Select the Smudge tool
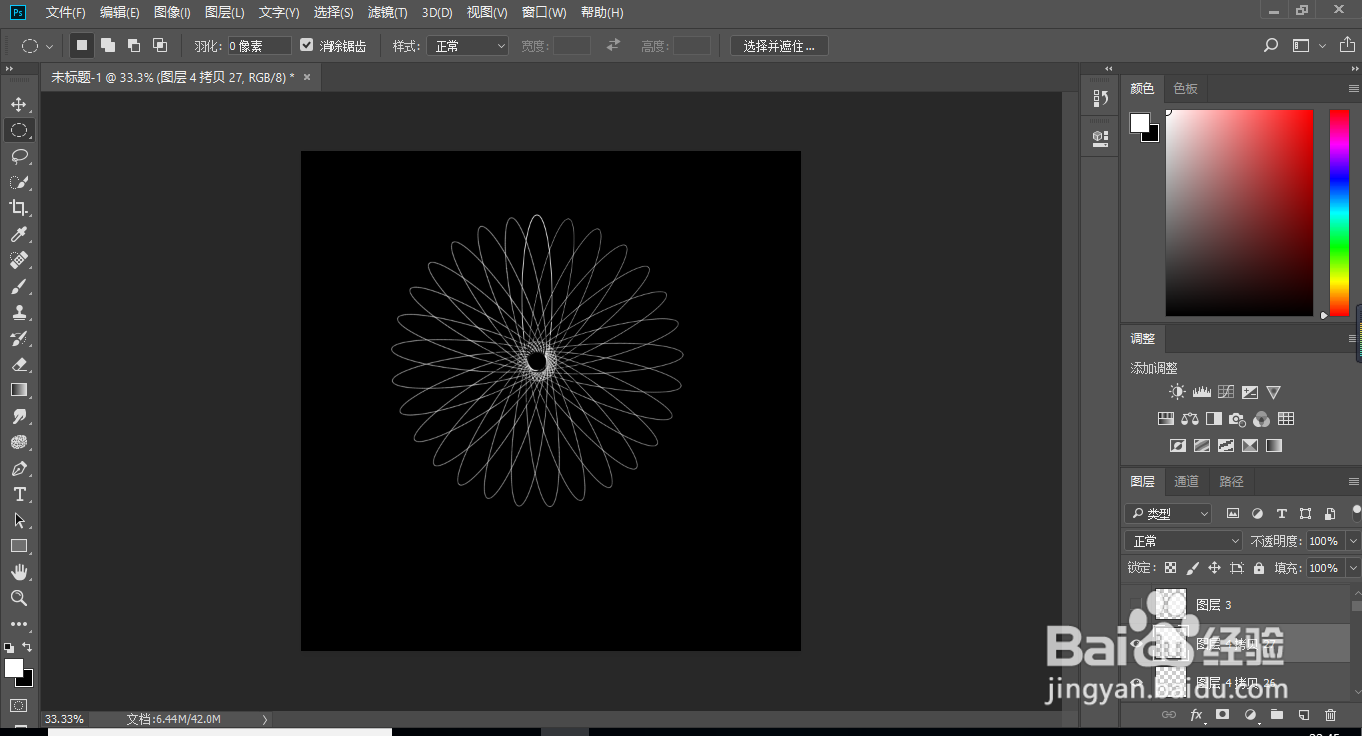This screenshot has width=1362, height=736. pos(19,416)
